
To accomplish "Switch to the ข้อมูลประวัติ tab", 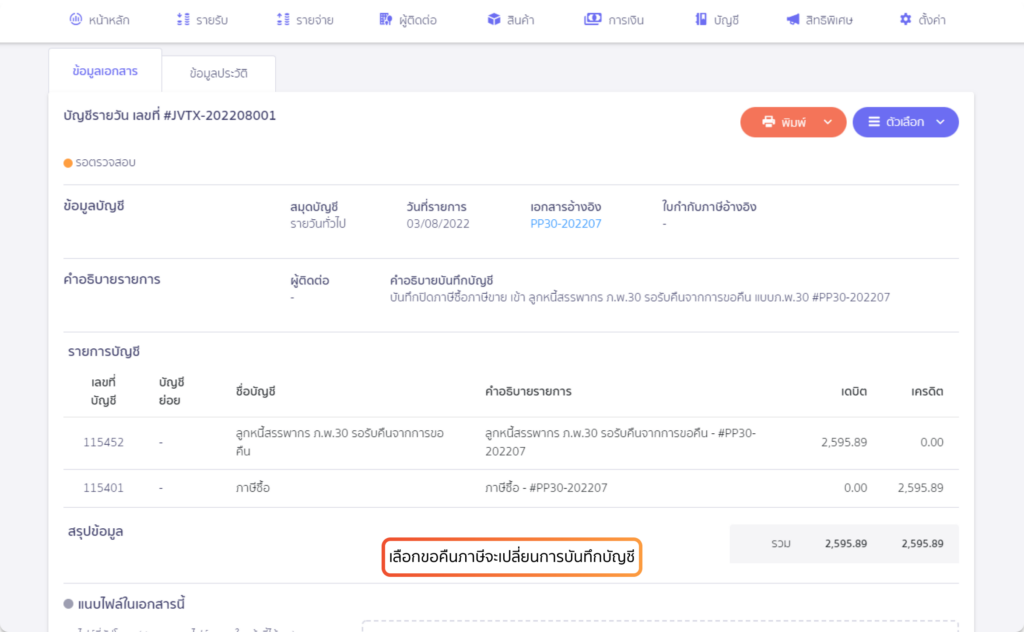I will point(219,74).
